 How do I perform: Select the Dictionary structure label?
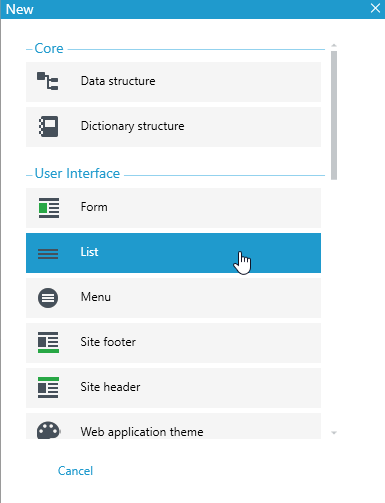(x=132, y=126)
